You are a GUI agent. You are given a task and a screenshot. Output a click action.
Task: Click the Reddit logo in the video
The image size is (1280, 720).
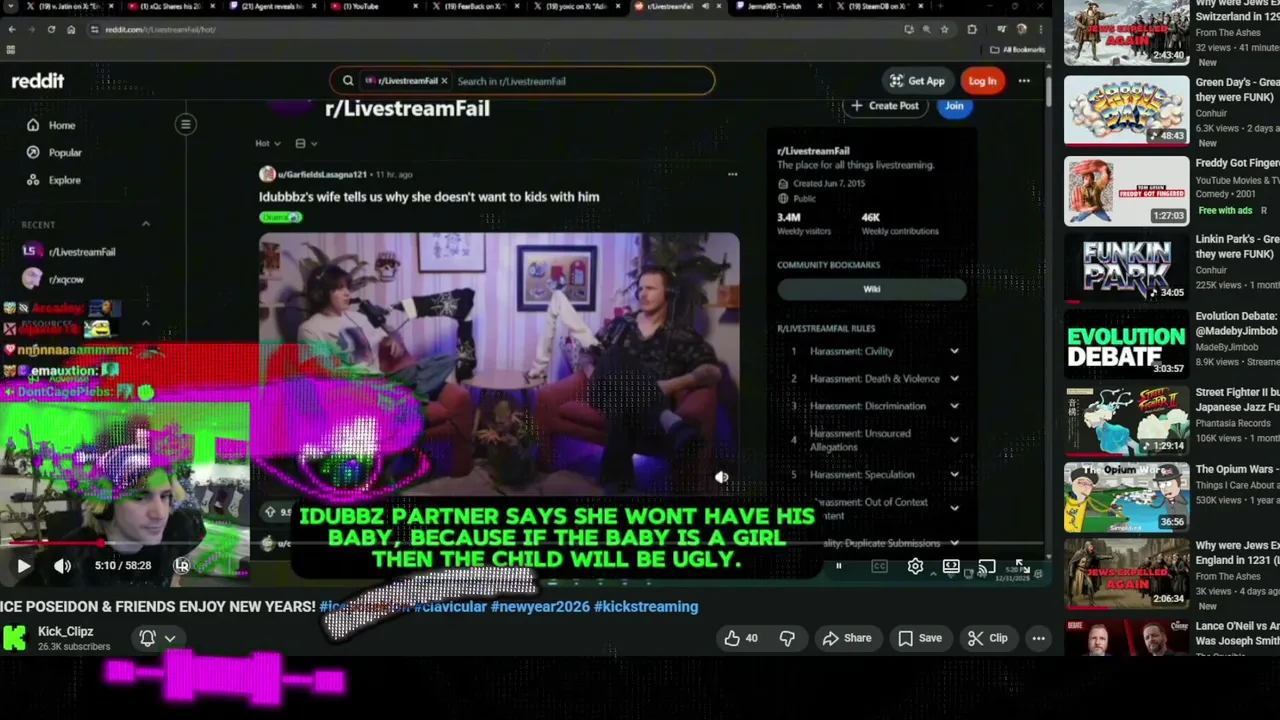click(38, 81)
